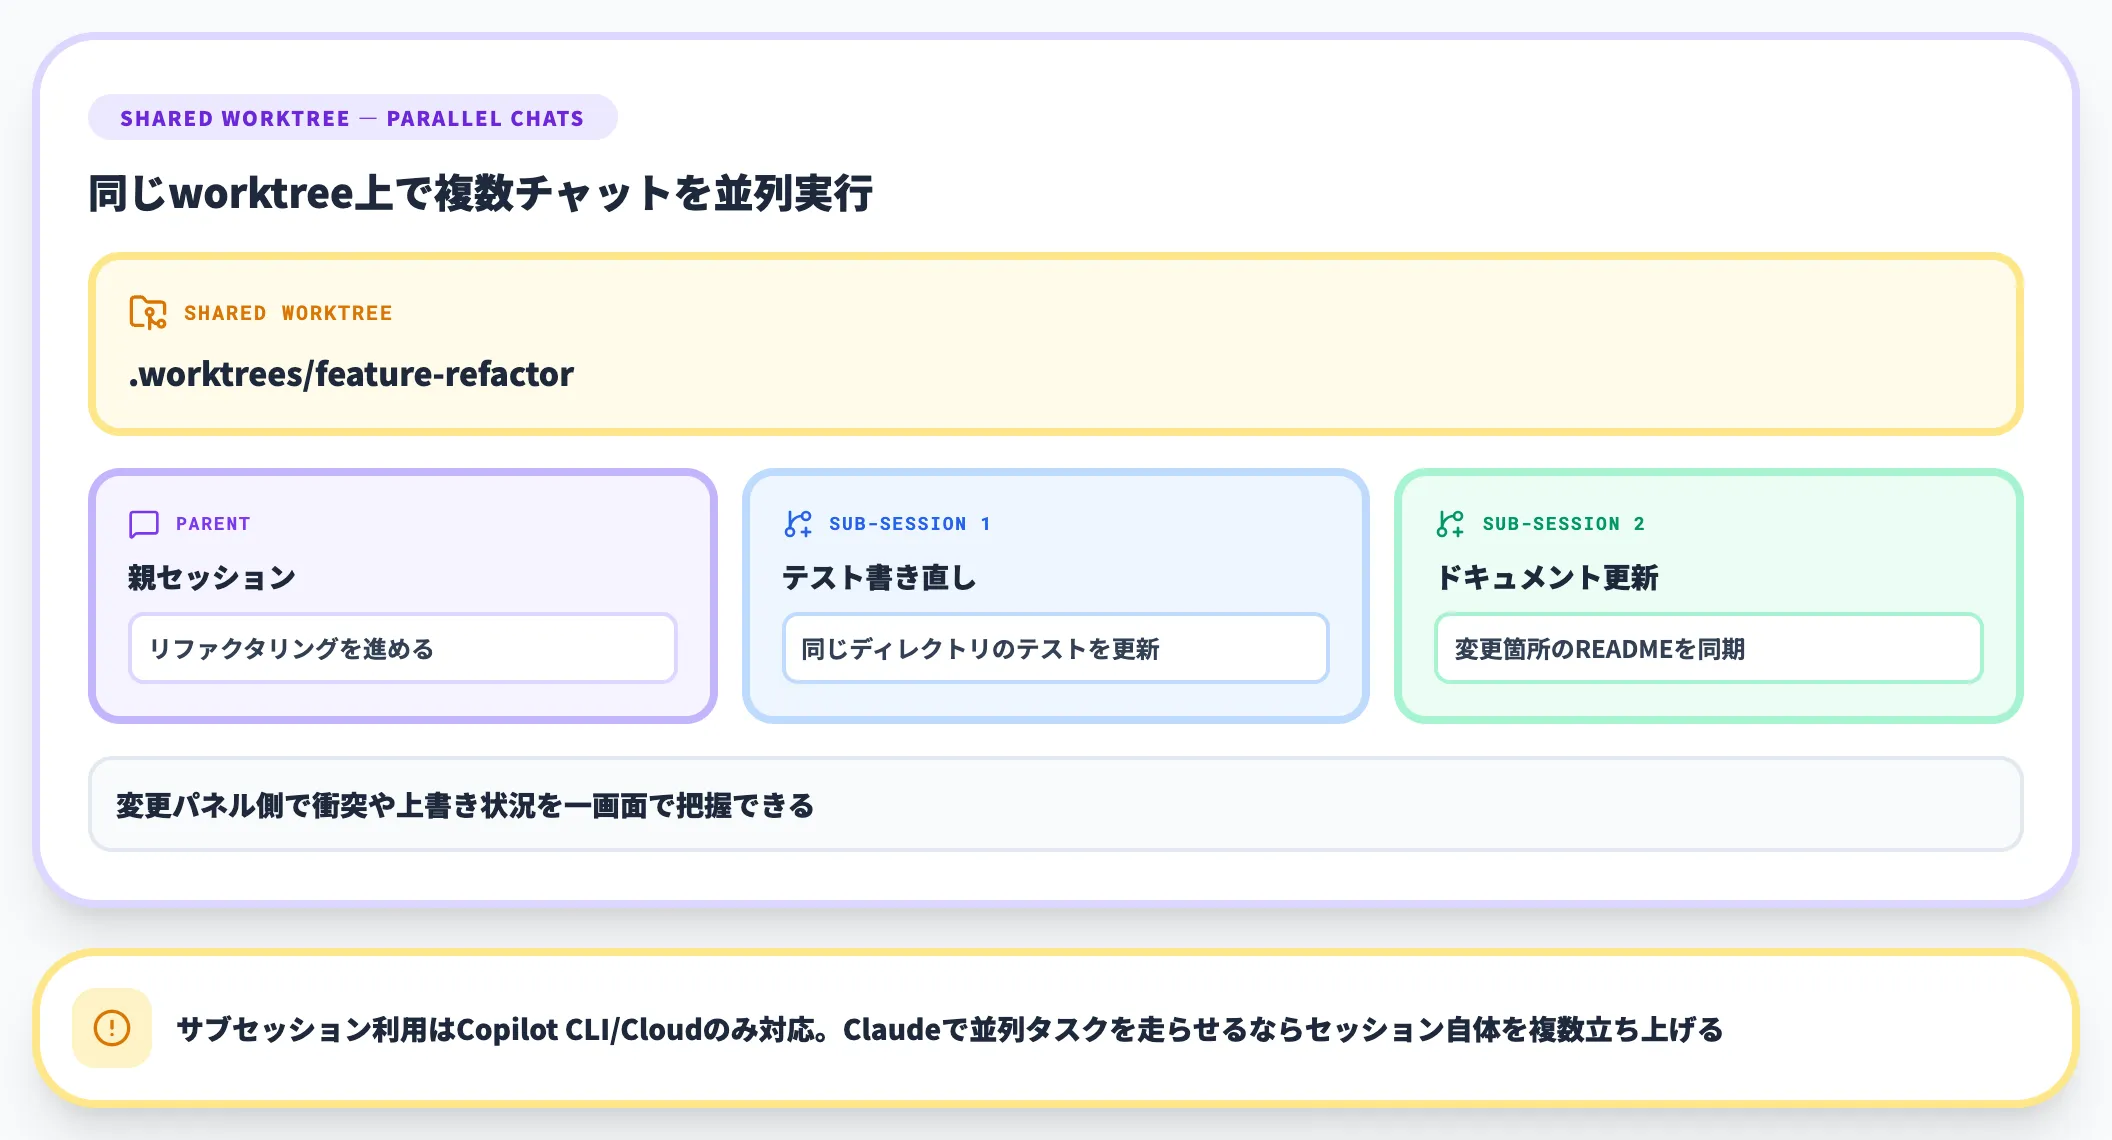Click the 同じディレクトリのテストを更新 field
Screen dimensions: 2112x1140
[x=1055, y=649]
